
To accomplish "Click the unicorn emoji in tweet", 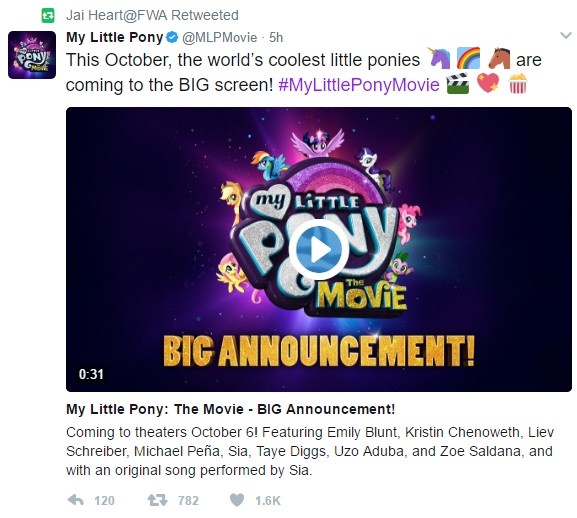I will point(439,58).
